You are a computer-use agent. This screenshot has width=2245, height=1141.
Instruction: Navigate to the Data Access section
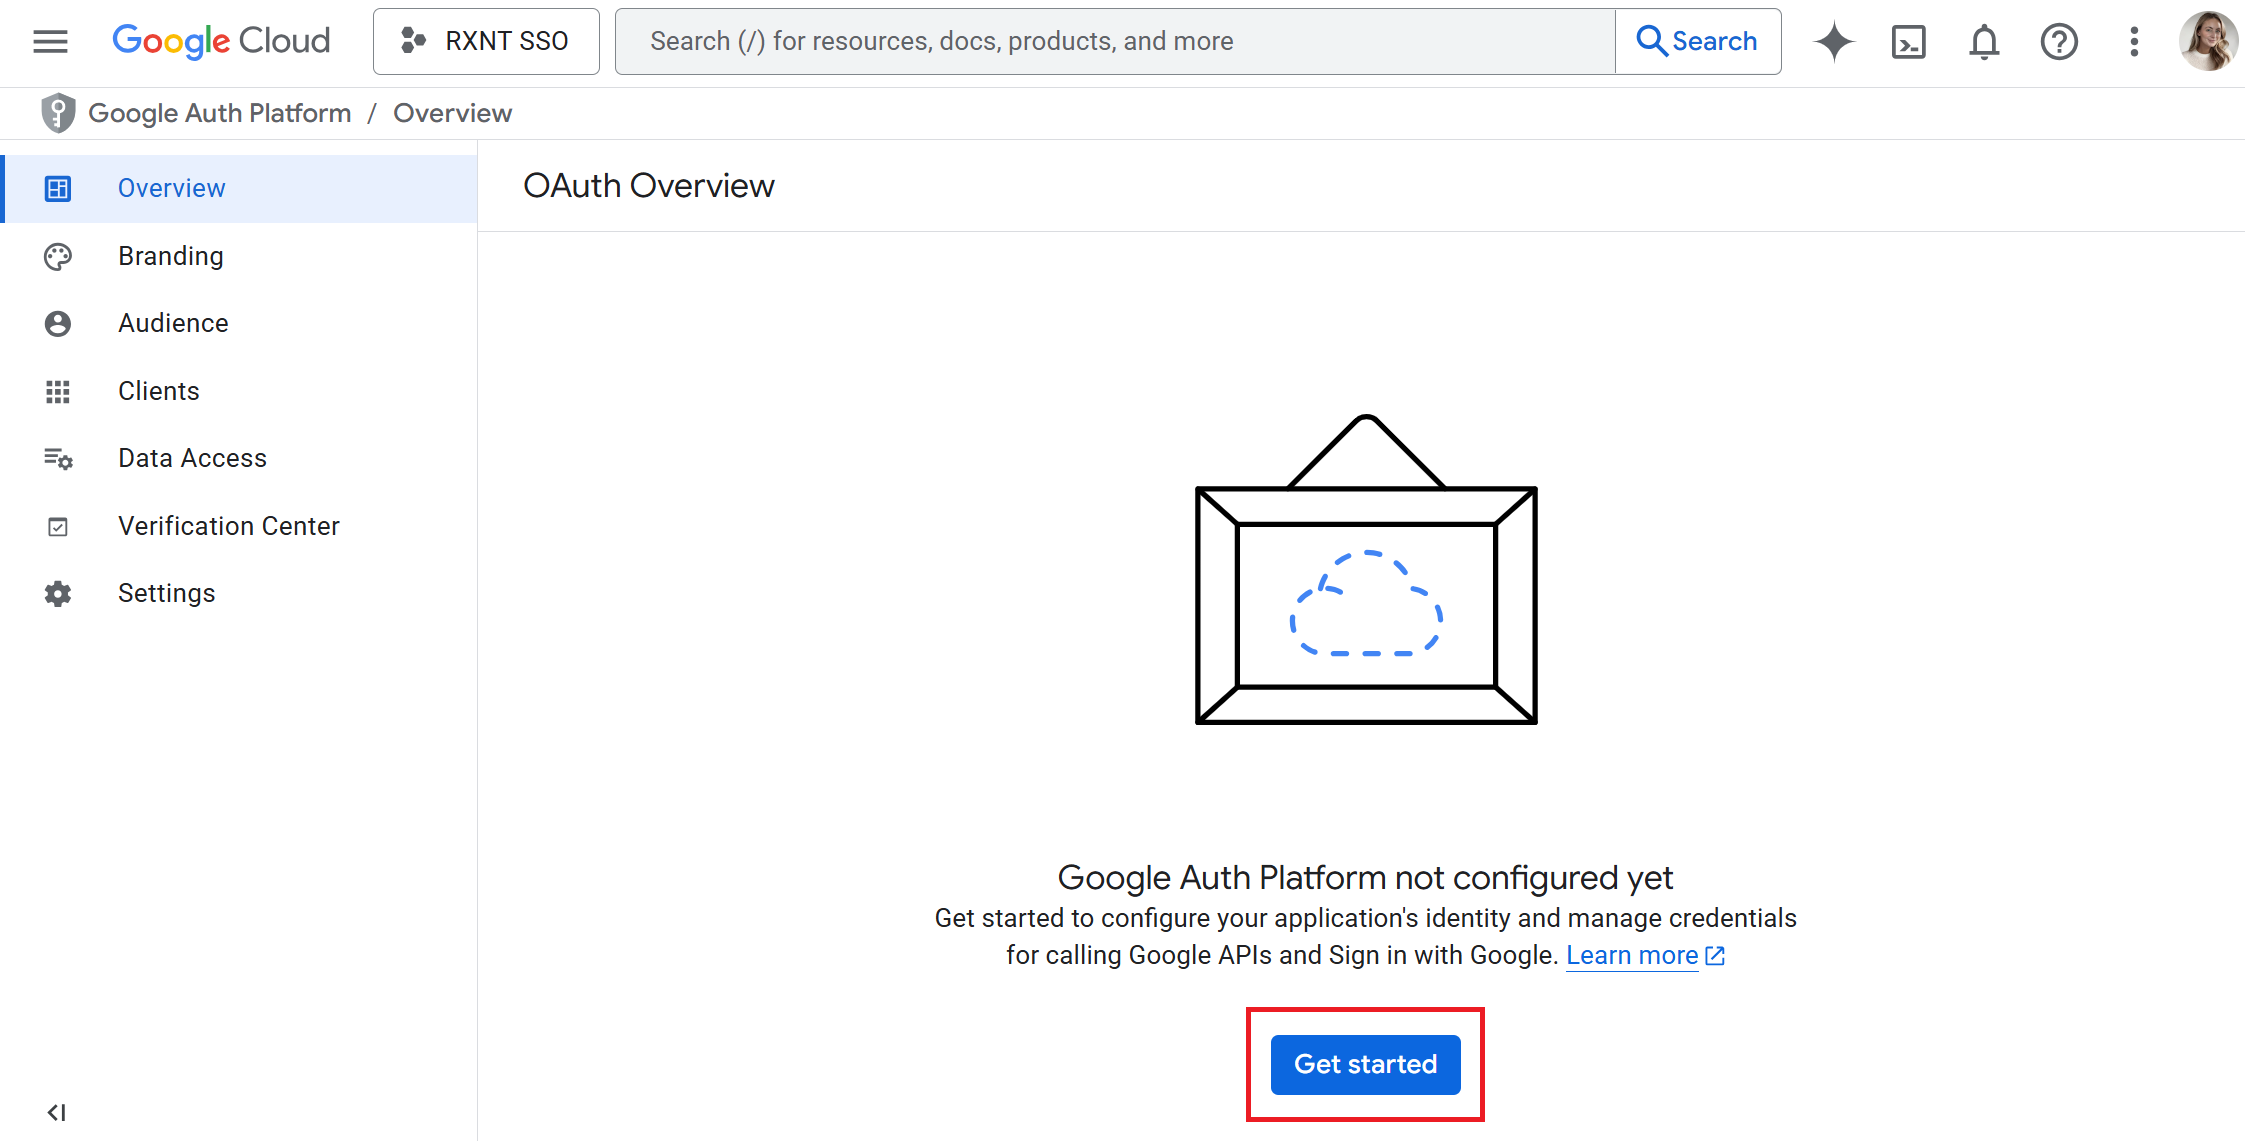pyautogui.click(x=192, y=458)
